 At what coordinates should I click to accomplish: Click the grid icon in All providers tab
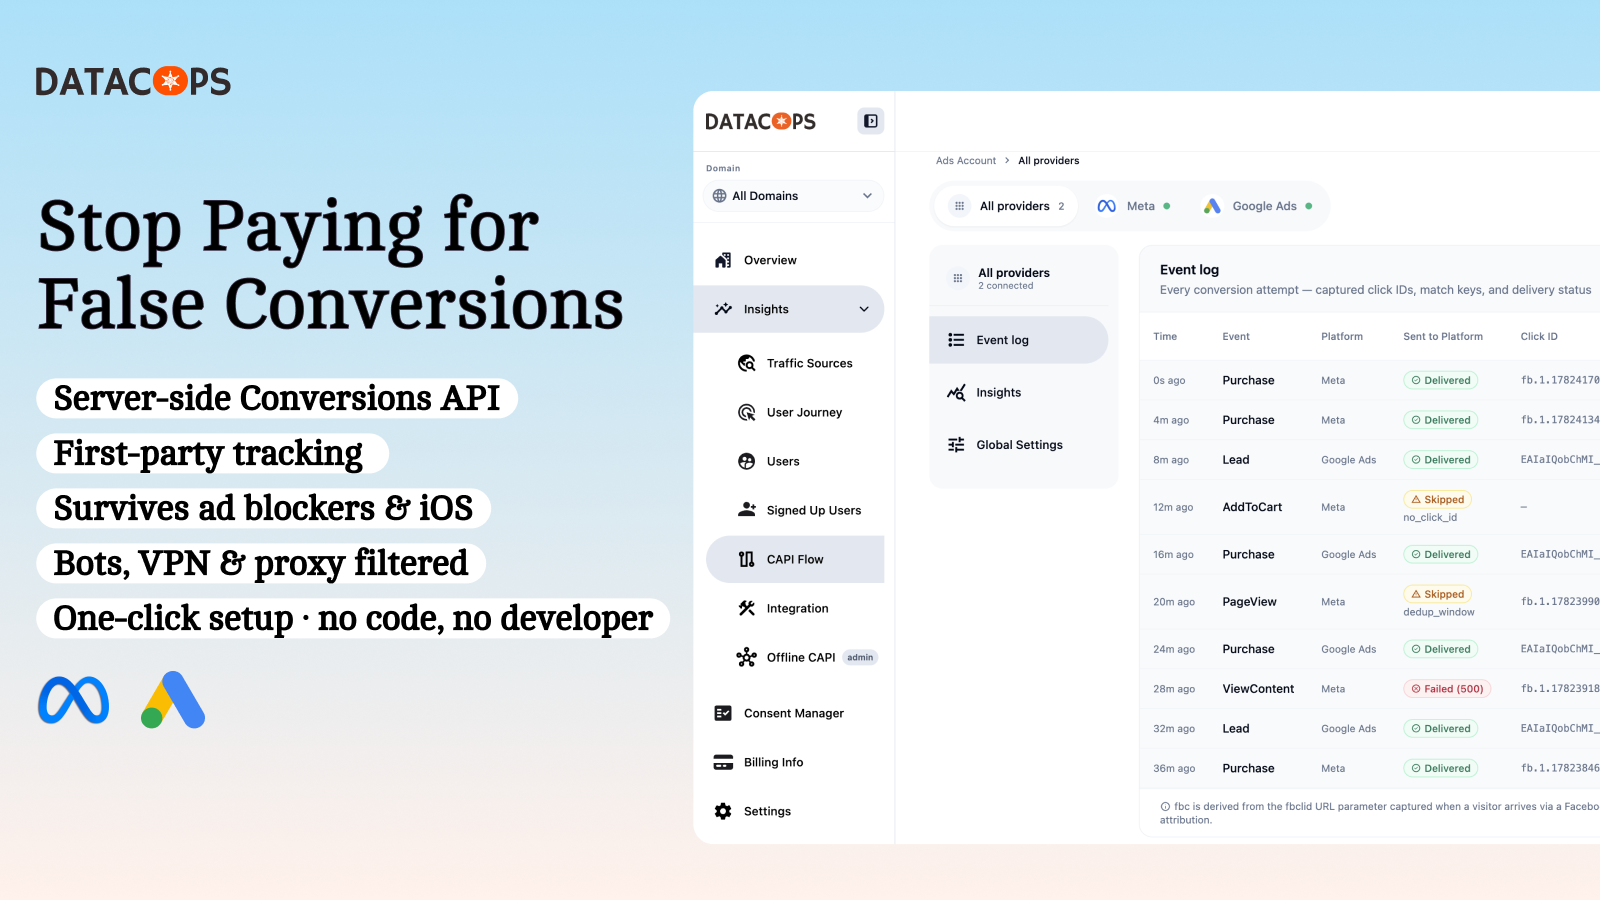(x=959, y=206)
